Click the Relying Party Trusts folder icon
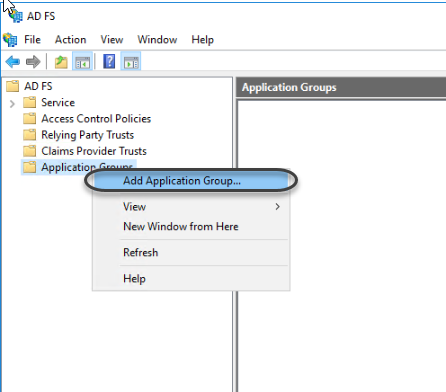 click(x=30, y=135)
